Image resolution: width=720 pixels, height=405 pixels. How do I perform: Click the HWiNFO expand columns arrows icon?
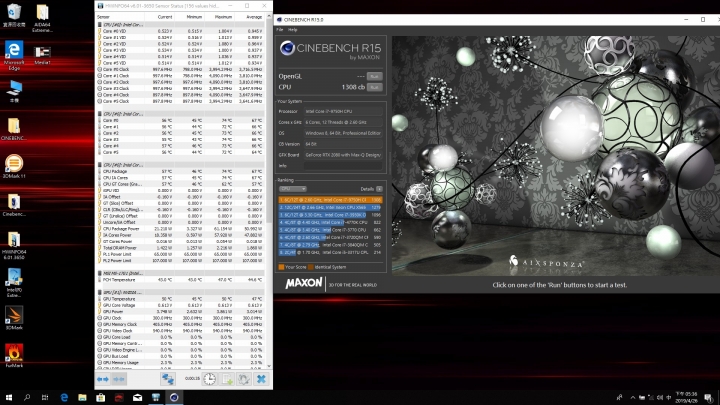click(x=103, y=379)
